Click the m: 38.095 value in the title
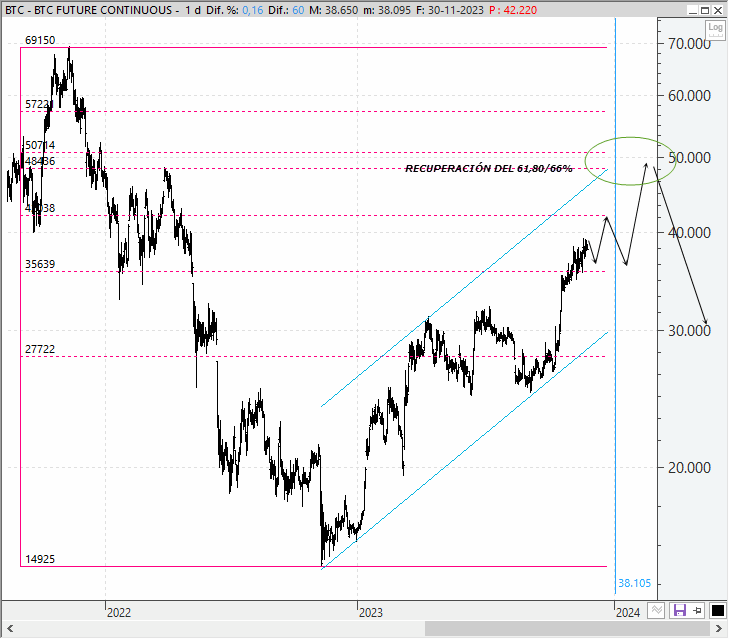This screenshot has height=639, width=729. pos(387,10)
